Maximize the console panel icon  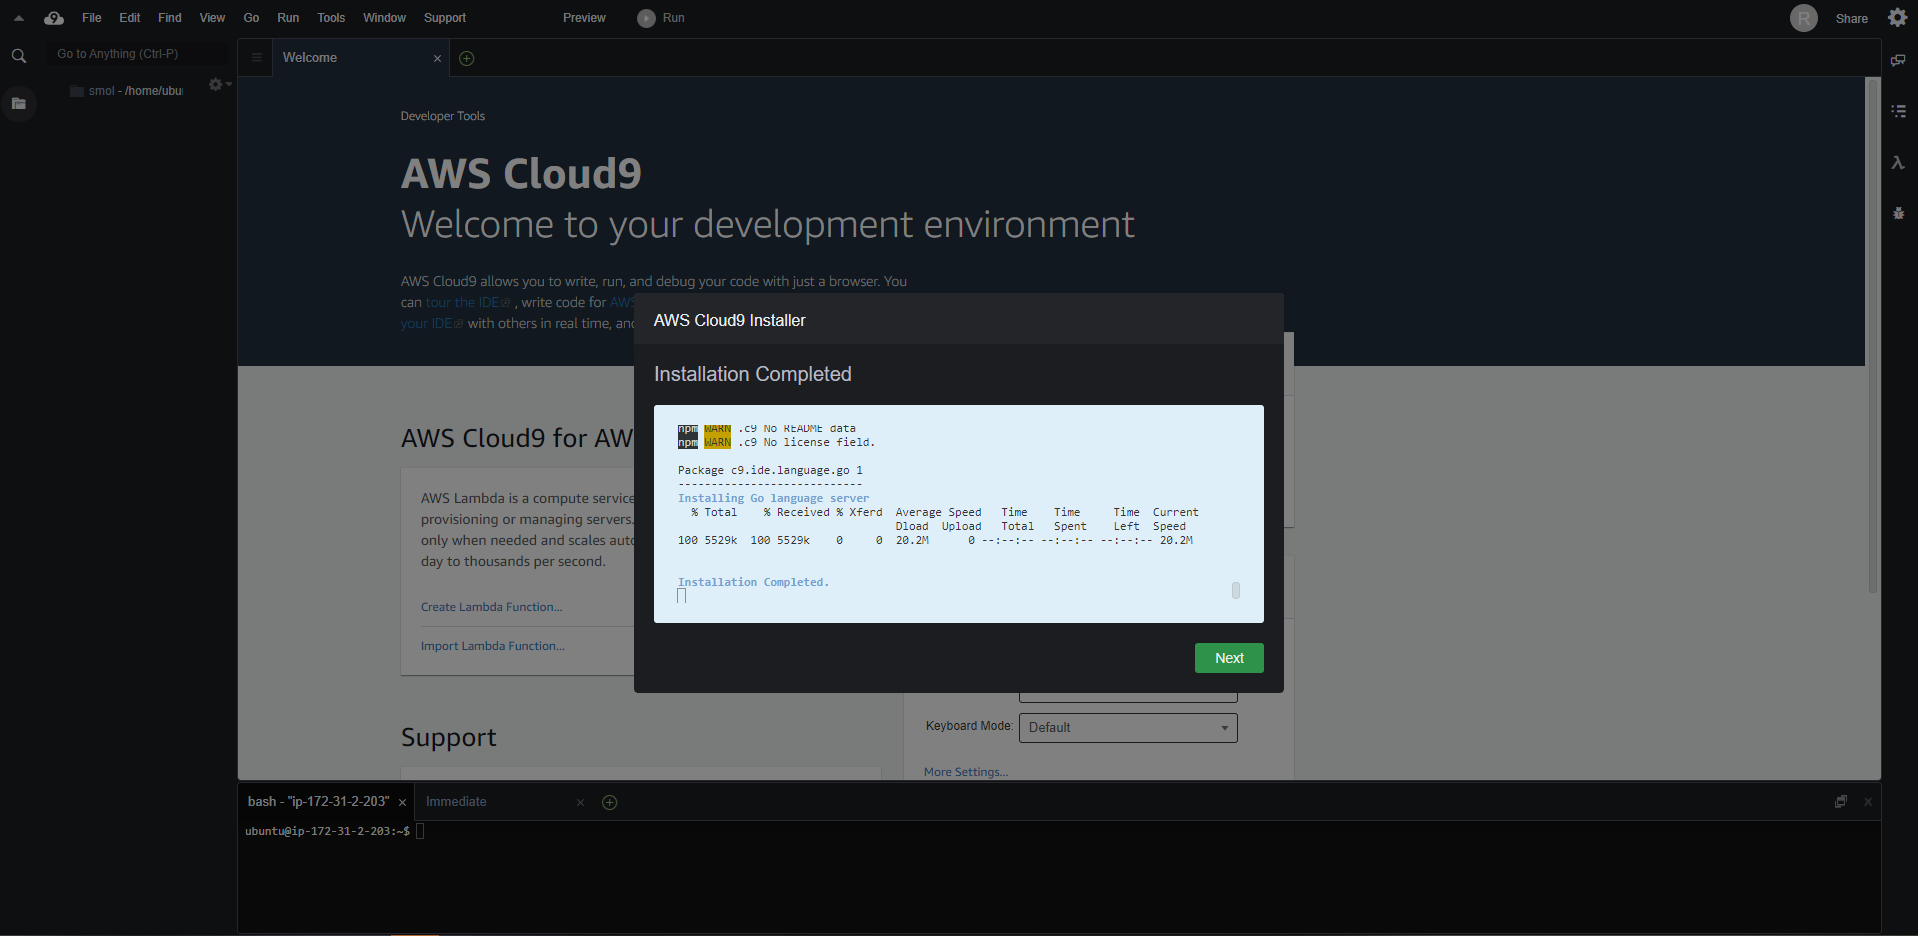[1841, 802]
